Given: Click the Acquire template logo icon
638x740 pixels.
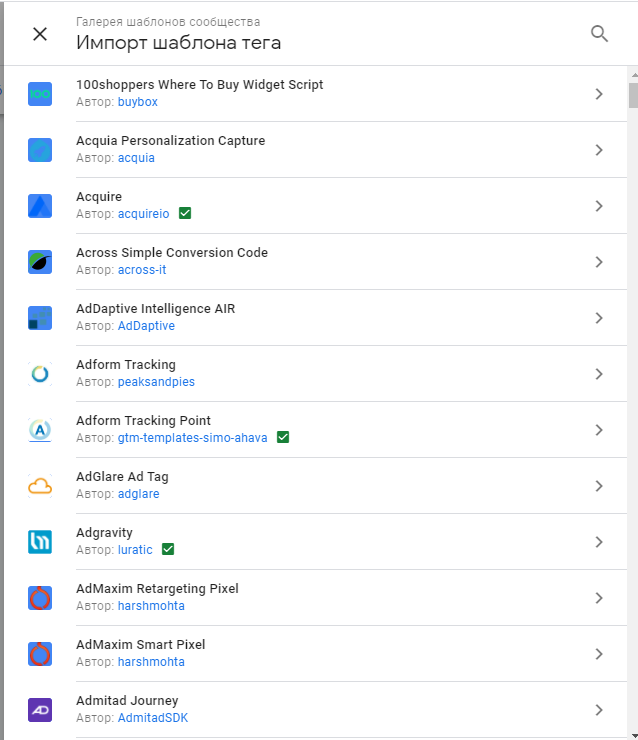Looking at the screenshot, I should pos(40,206).
